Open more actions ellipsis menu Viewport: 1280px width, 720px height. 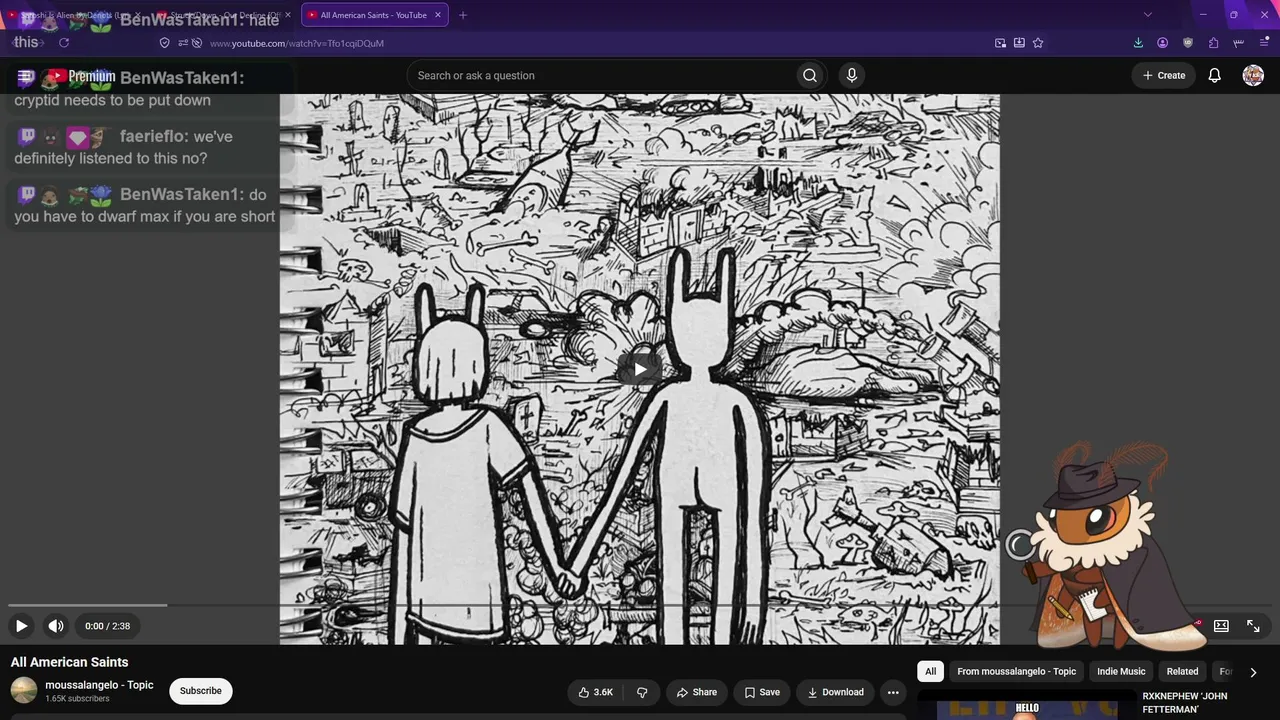[893, 692]
